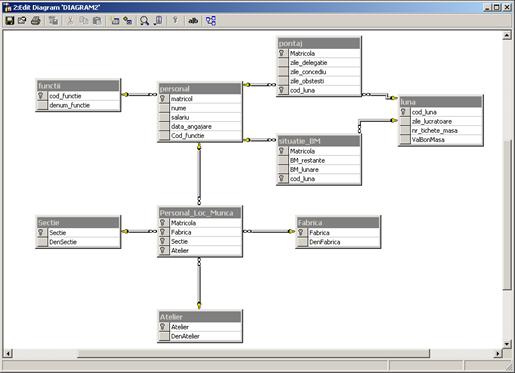Viewport: 515px width, 373px height.
Task: Click key icon of Atelier table's Atelier
Action: 163,327
